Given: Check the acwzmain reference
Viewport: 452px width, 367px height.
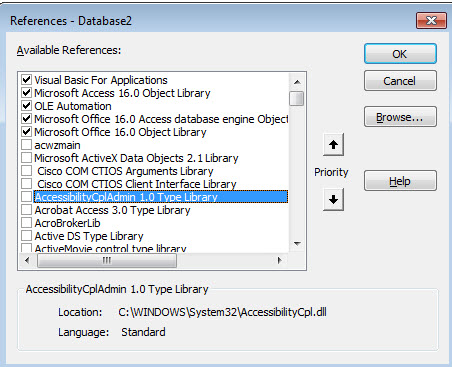Looking at the screenshot, I should (26, 145).
